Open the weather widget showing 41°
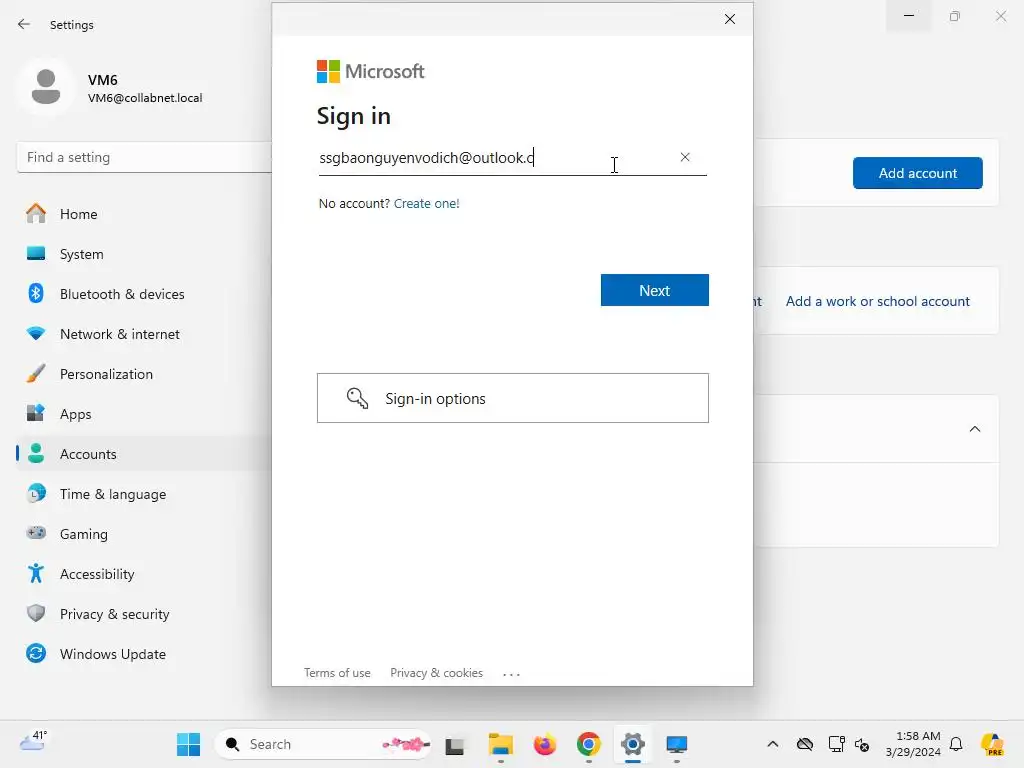The image size is (1024, 768). (33, 741)
